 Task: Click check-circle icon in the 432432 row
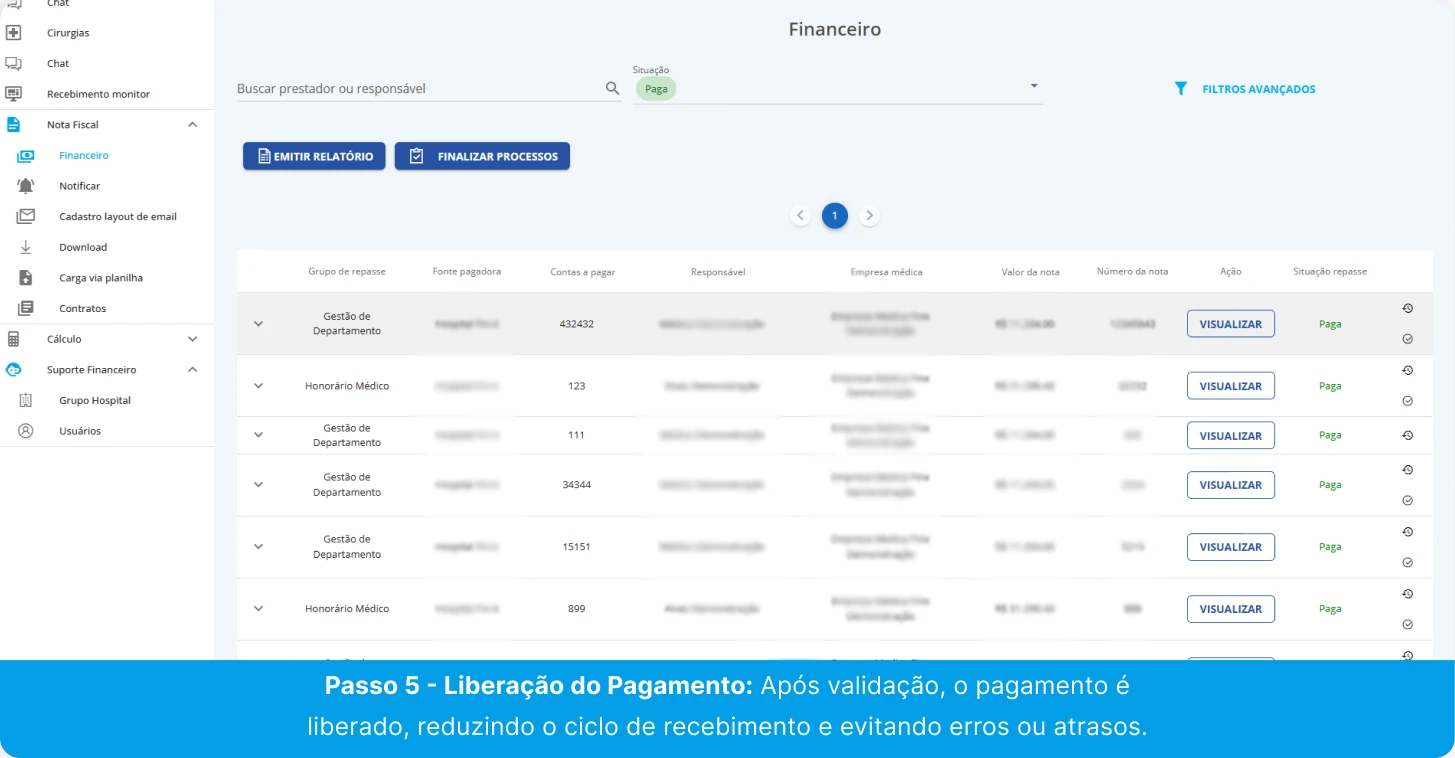[1407, 339]
